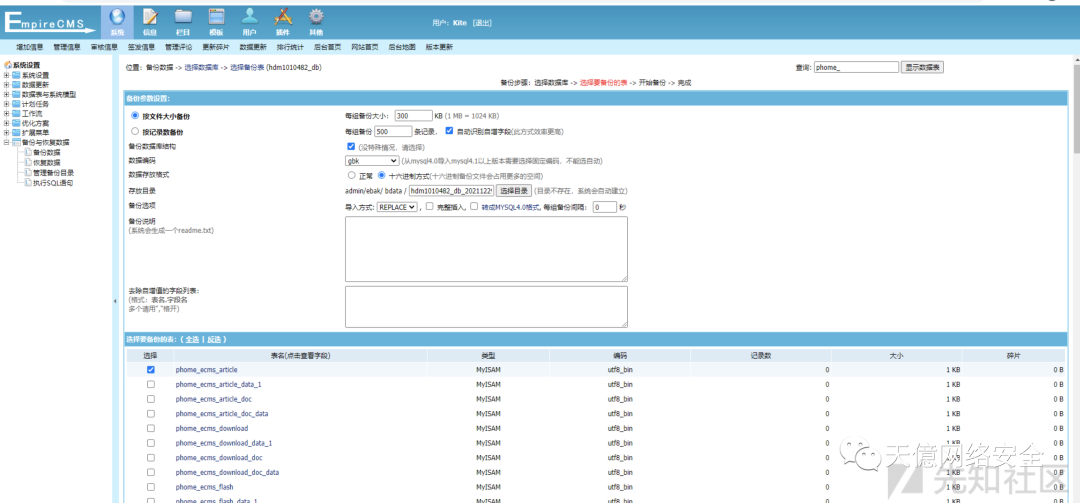Expand the 系统设置 folder node
The image size is (1080, 503).
(x=7, y=75)
